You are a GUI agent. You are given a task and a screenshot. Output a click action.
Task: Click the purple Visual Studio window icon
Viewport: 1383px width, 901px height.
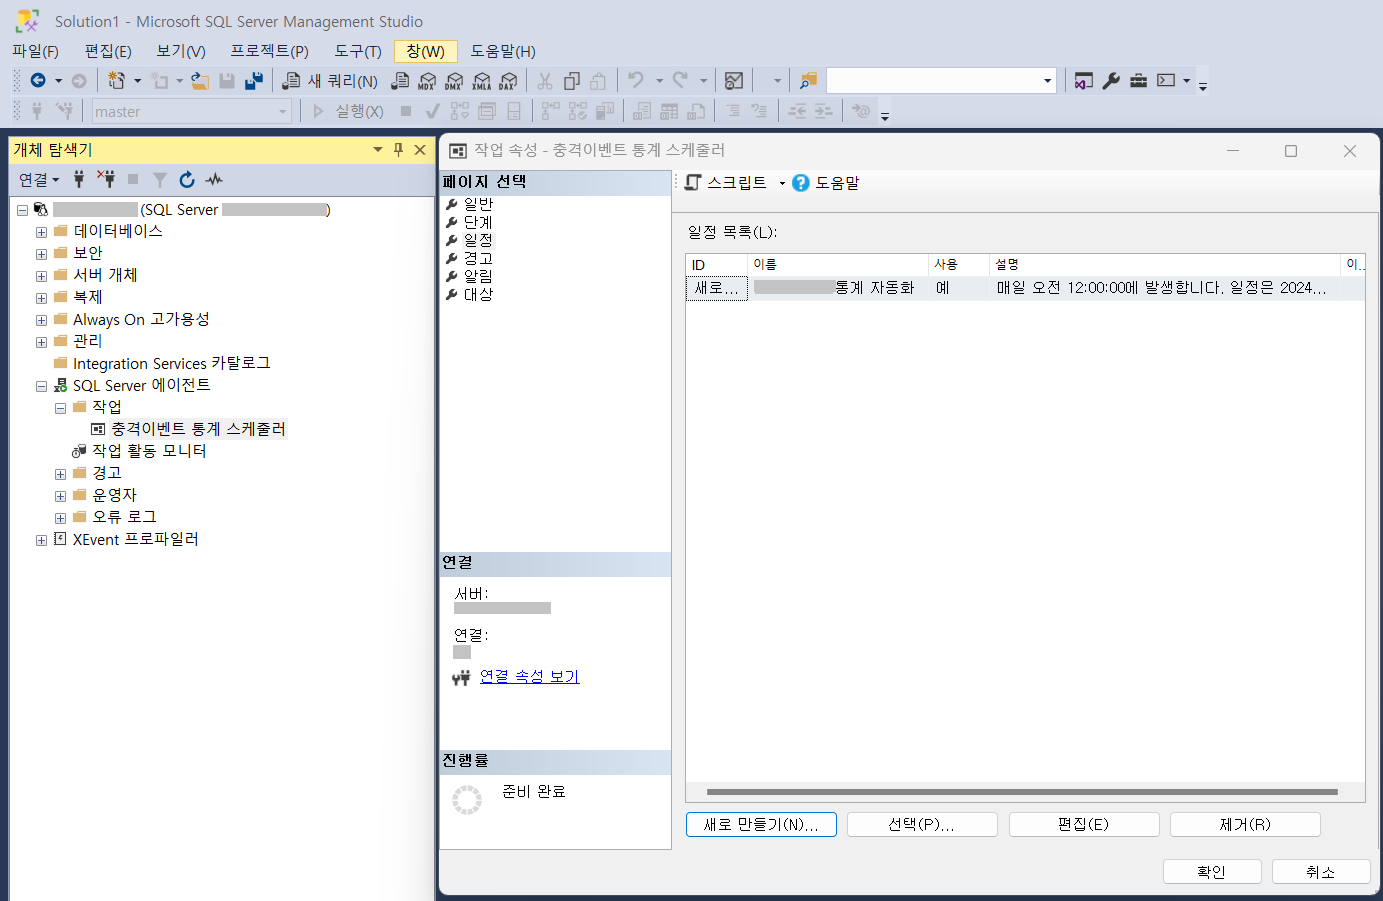click(x=1084, y=81)
